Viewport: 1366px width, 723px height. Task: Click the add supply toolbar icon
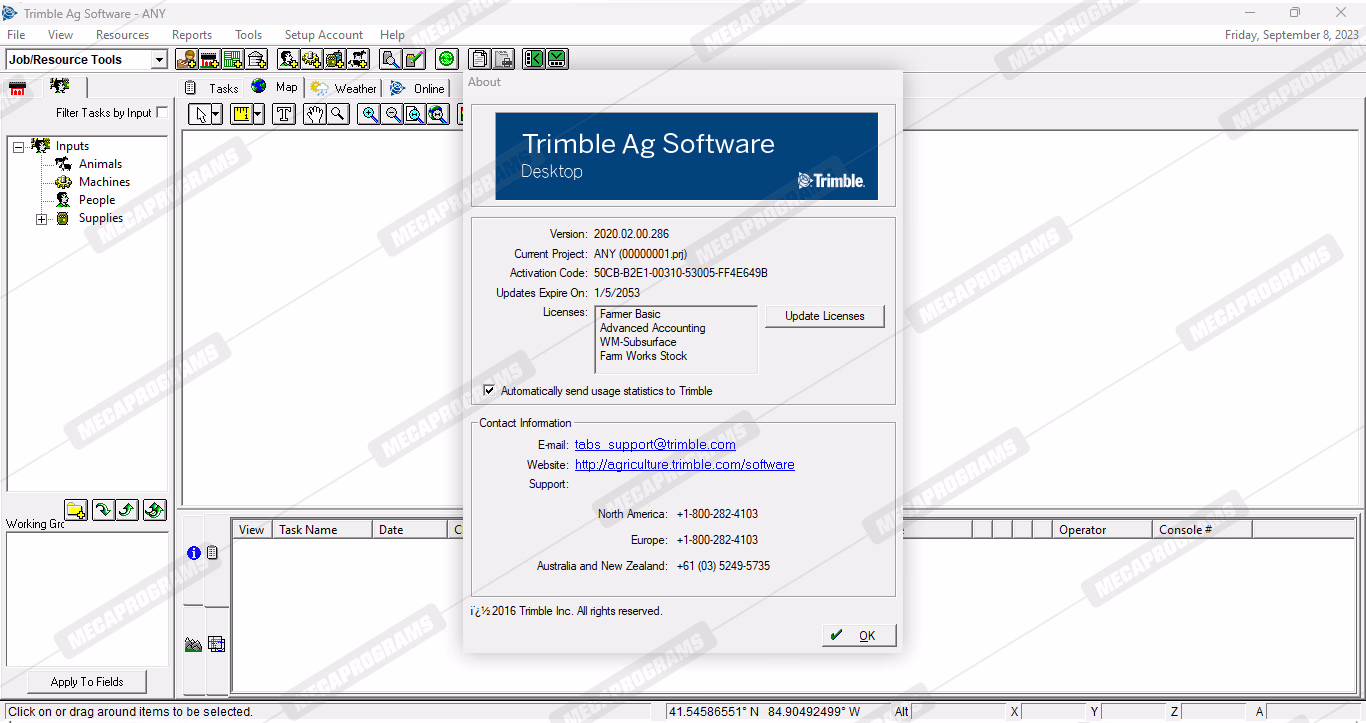tap(335, 59)
